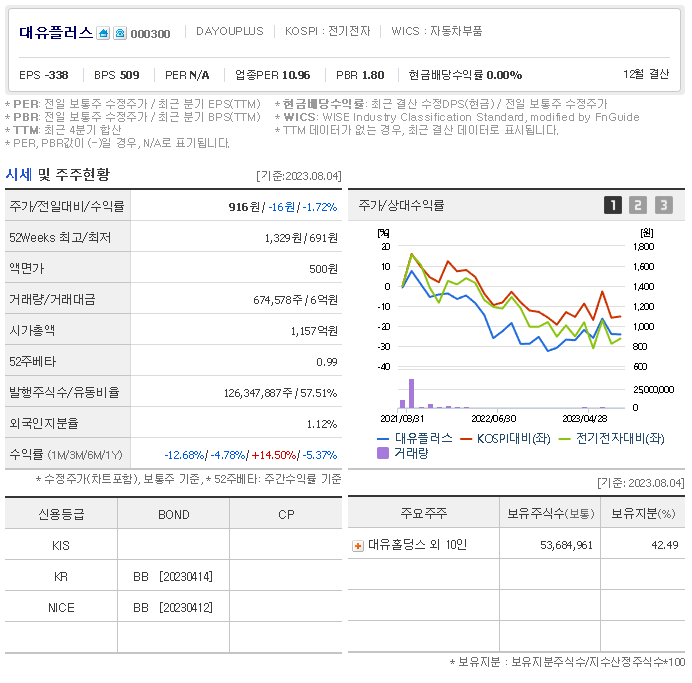Switch chart to tab 3
Image resolution: width=692 pixels, height=683 pixels.
point(664,205)
